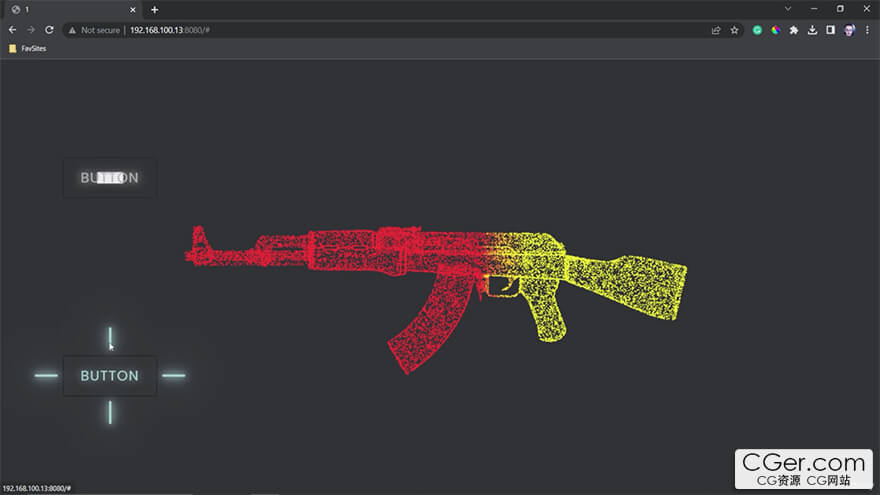Close the tab titled 1
This screenshot has width=880, height=495.
point(133,10)
